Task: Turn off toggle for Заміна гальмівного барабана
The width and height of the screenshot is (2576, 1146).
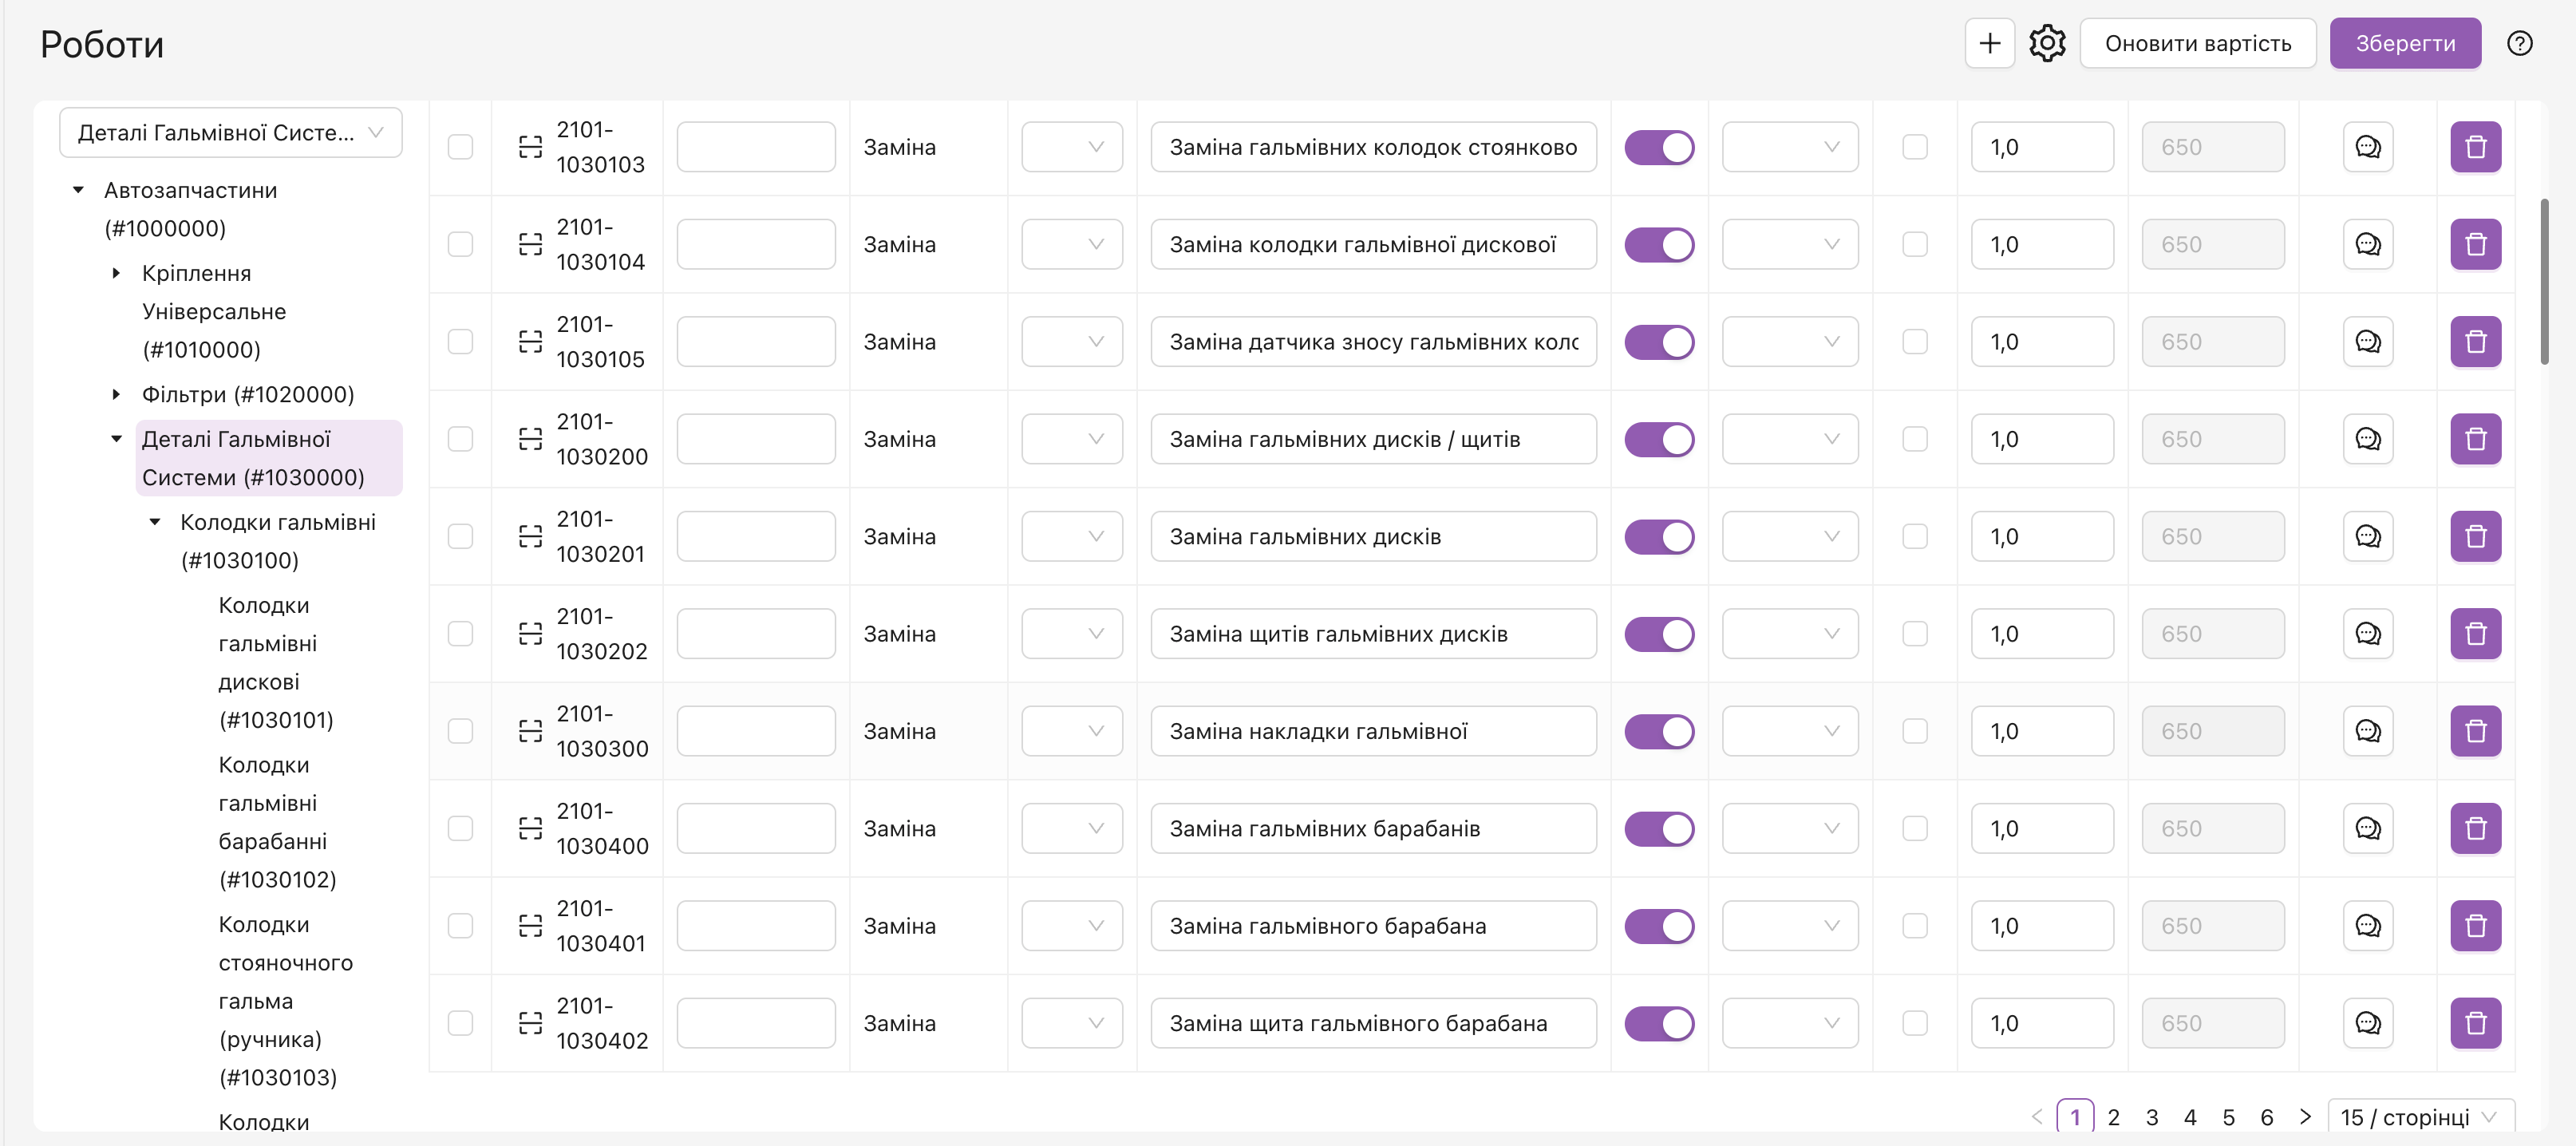Action: 1659,926
